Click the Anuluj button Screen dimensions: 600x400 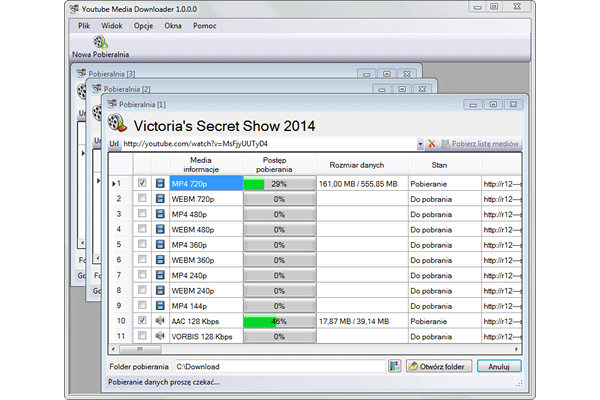(x=499, y=366)
